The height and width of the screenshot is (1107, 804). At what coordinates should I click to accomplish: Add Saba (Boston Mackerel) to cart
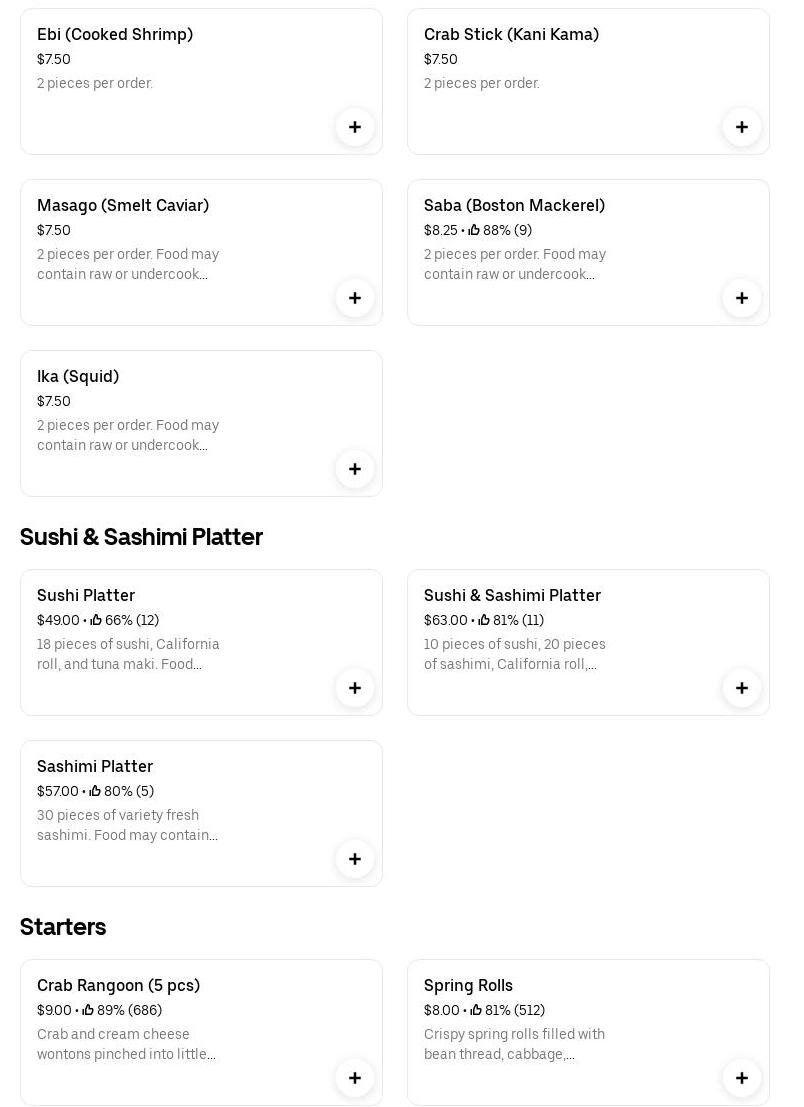click(742, 298)
